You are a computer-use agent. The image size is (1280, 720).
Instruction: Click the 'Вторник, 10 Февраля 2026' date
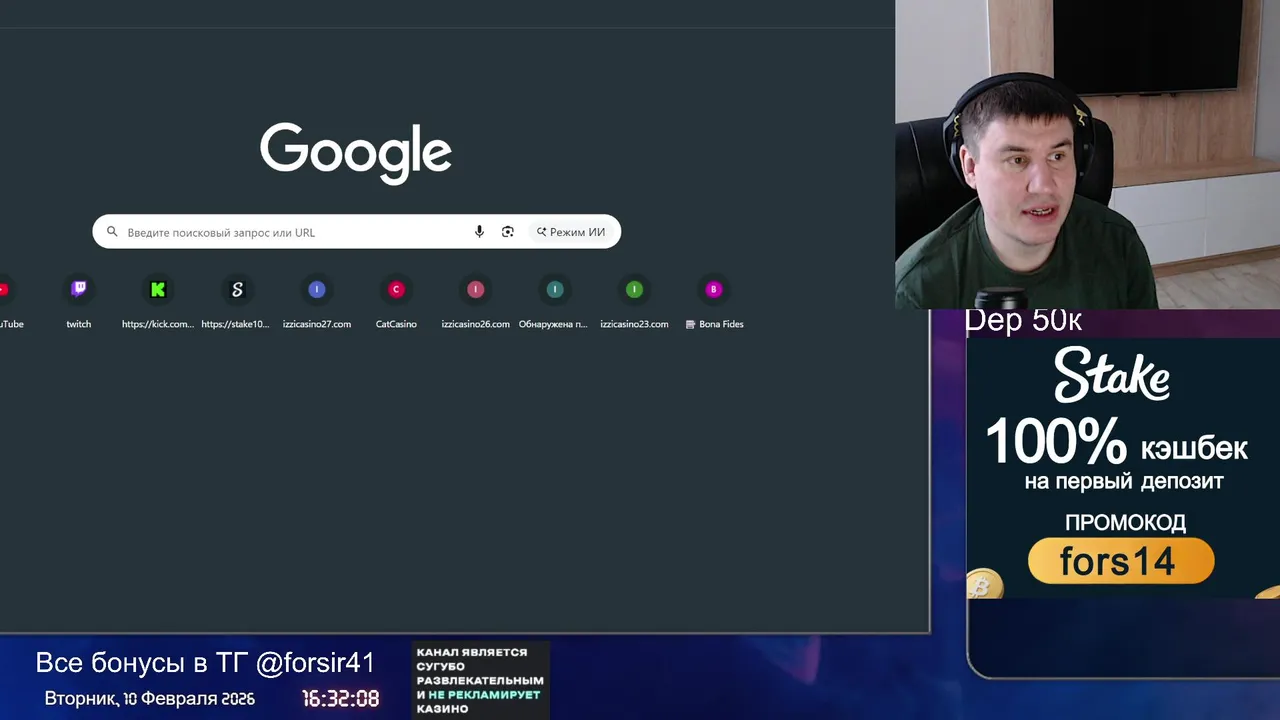pyautogui.click(x=150, y=699)
